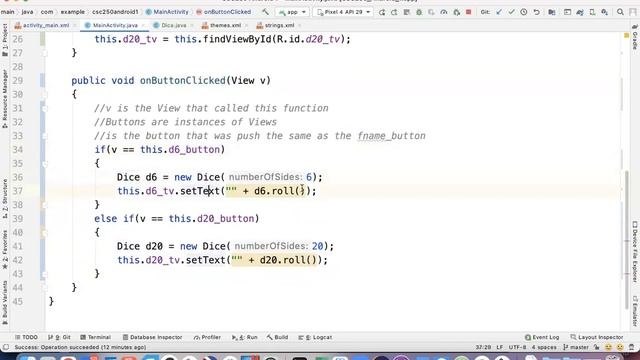Collapse the method fold marker at line 44
The image size is (640, 360).
tap(45, 288)
